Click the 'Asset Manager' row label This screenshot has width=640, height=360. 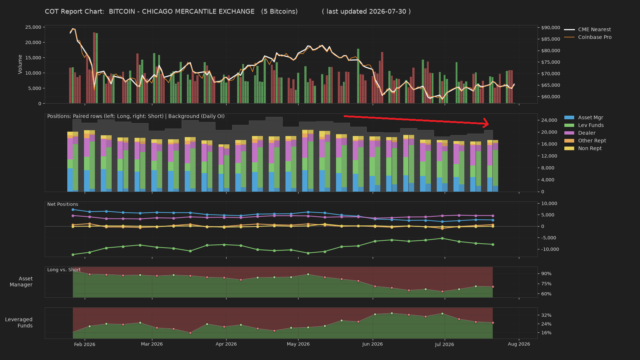(21, 282)
